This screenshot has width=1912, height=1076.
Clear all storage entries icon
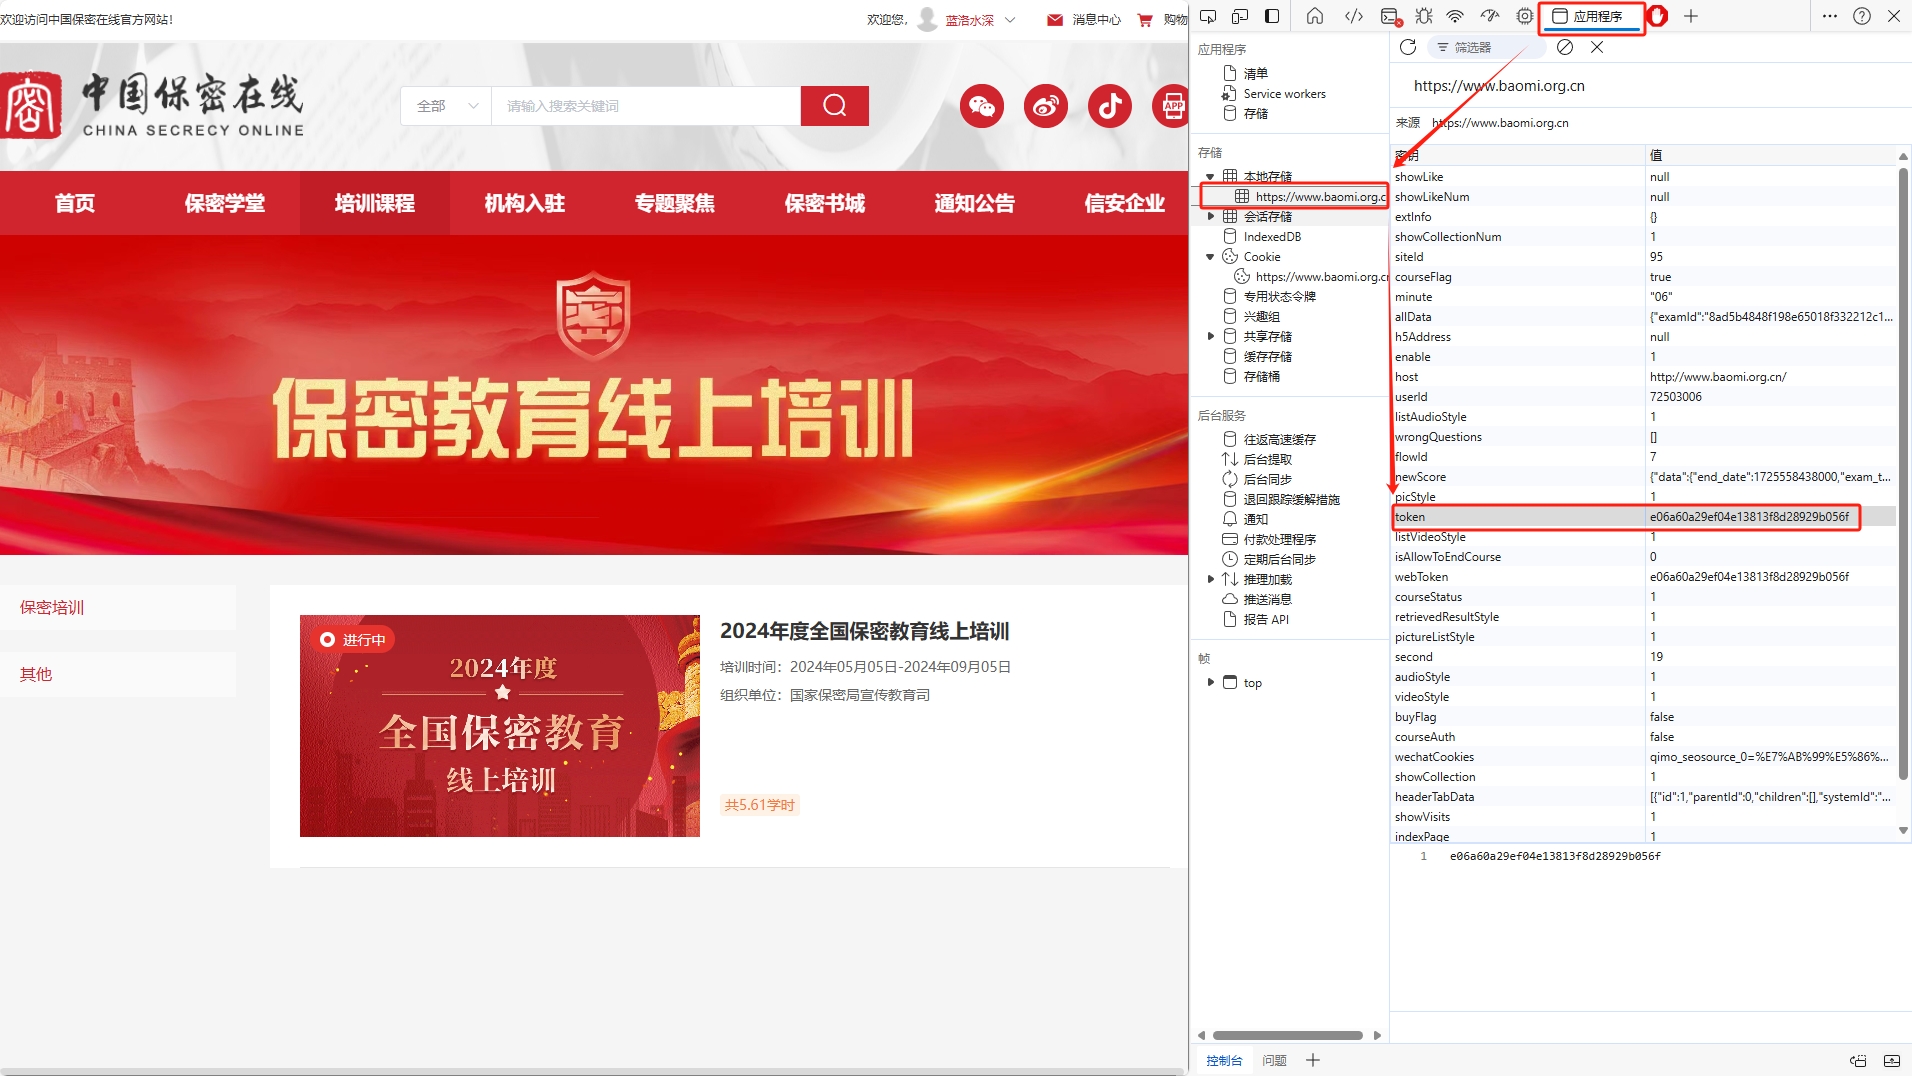point(1565,47)
